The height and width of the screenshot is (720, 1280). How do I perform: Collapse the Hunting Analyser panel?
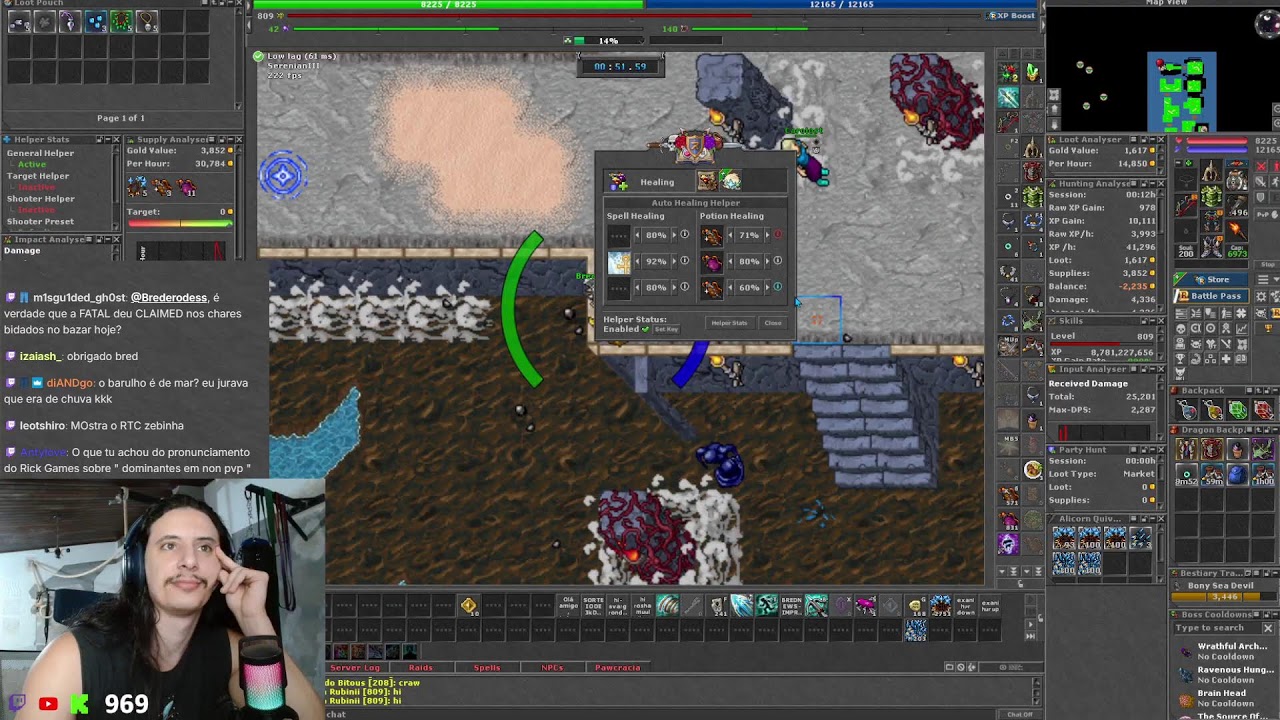tap(1153, 183)
